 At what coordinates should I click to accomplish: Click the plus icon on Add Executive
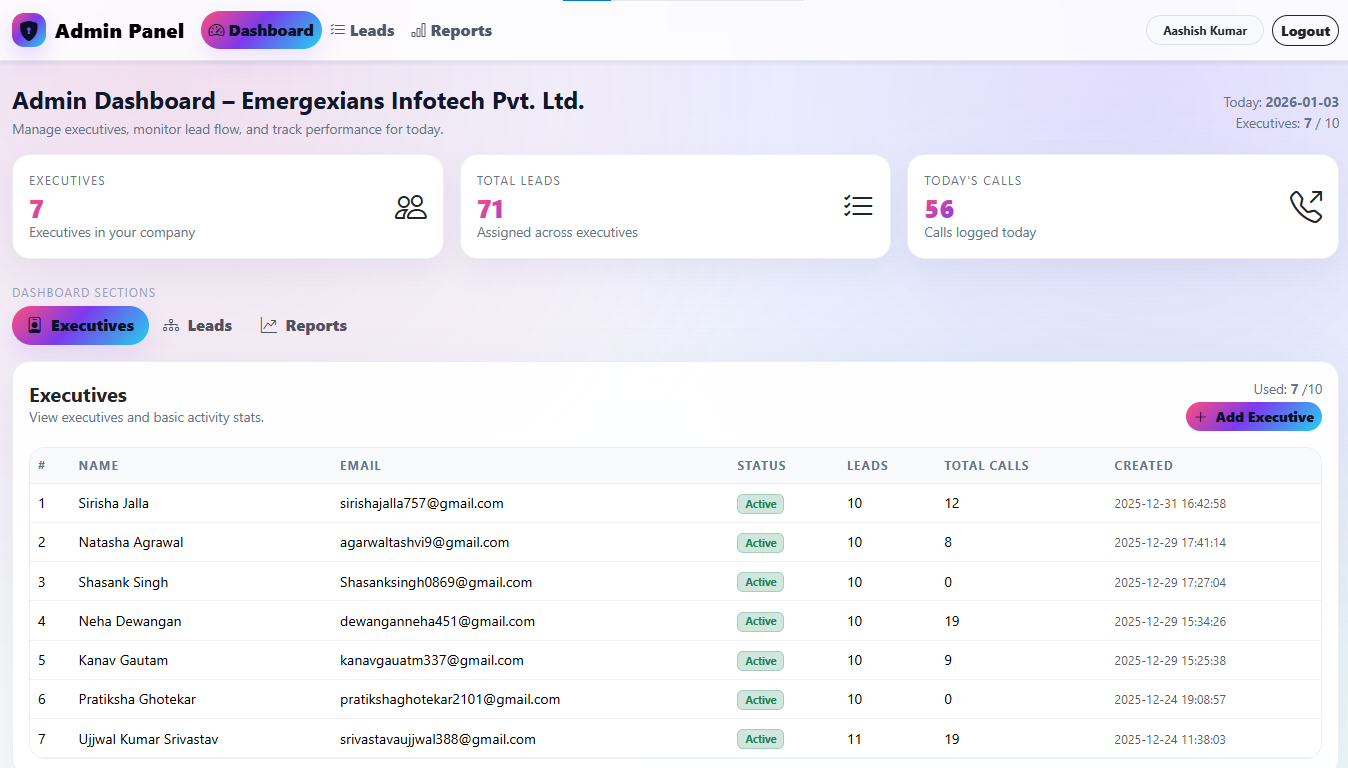(x=1200, y=417)
